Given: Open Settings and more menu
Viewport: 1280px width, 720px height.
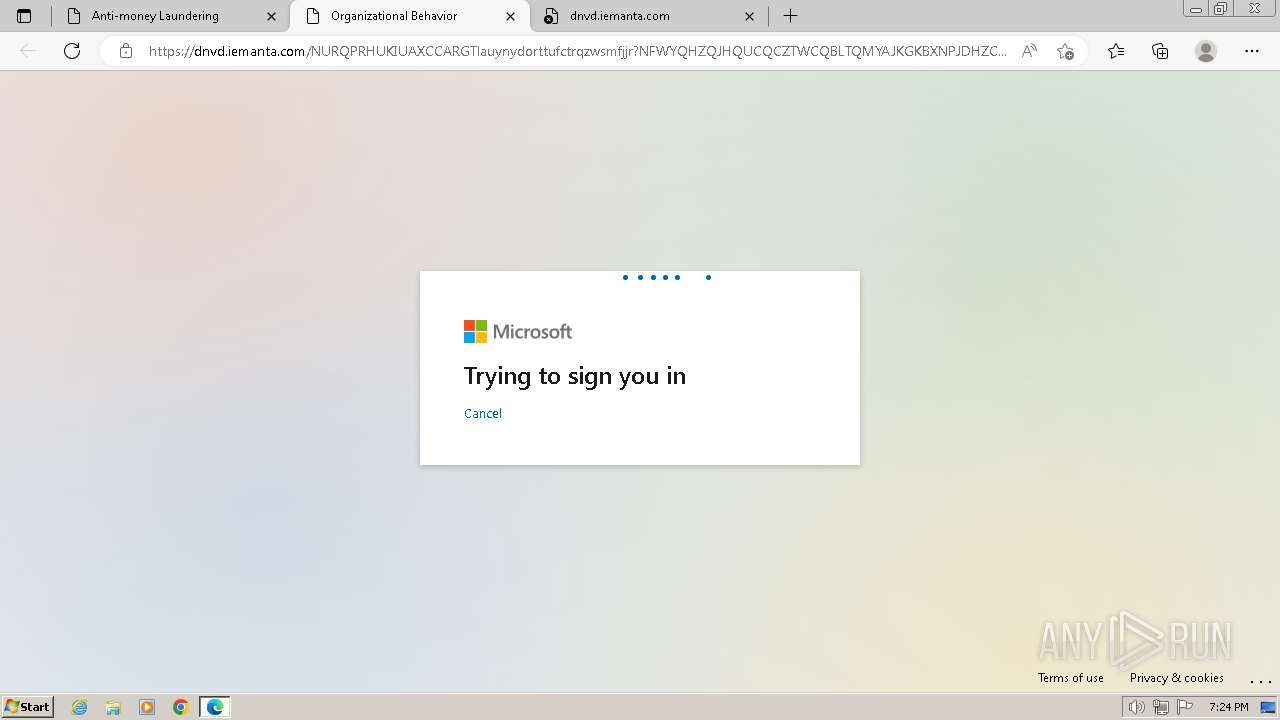Looking at the screenshot, I should point(1252,51).
